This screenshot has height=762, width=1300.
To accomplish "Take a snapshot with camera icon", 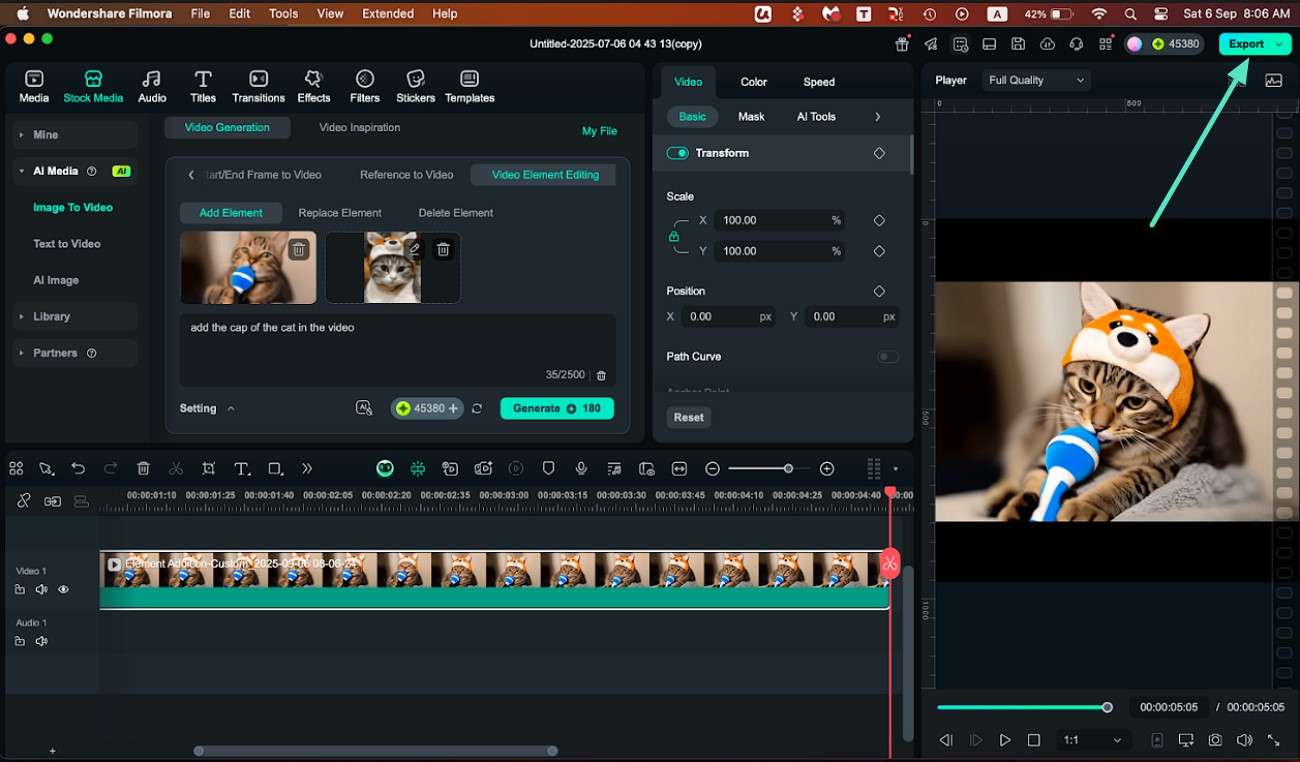I will click(x=1215, y=740).
